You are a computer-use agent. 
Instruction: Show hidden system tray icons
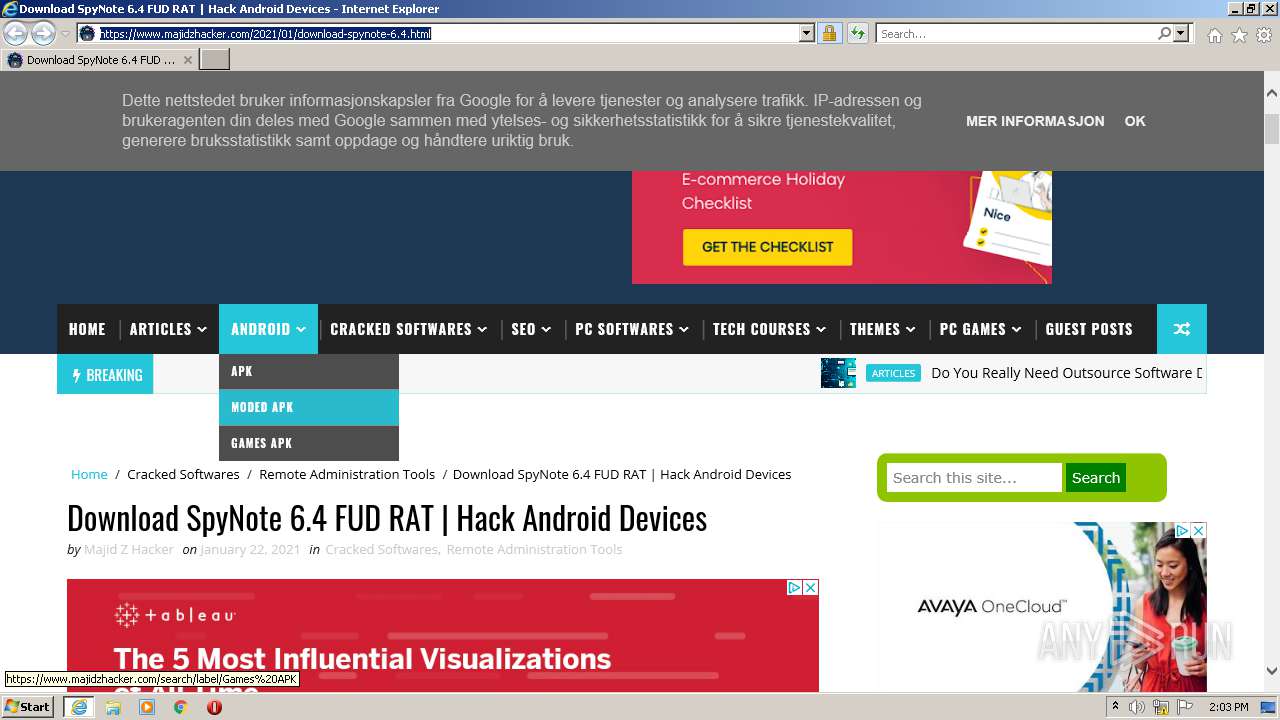click(x=1115, y=707)
